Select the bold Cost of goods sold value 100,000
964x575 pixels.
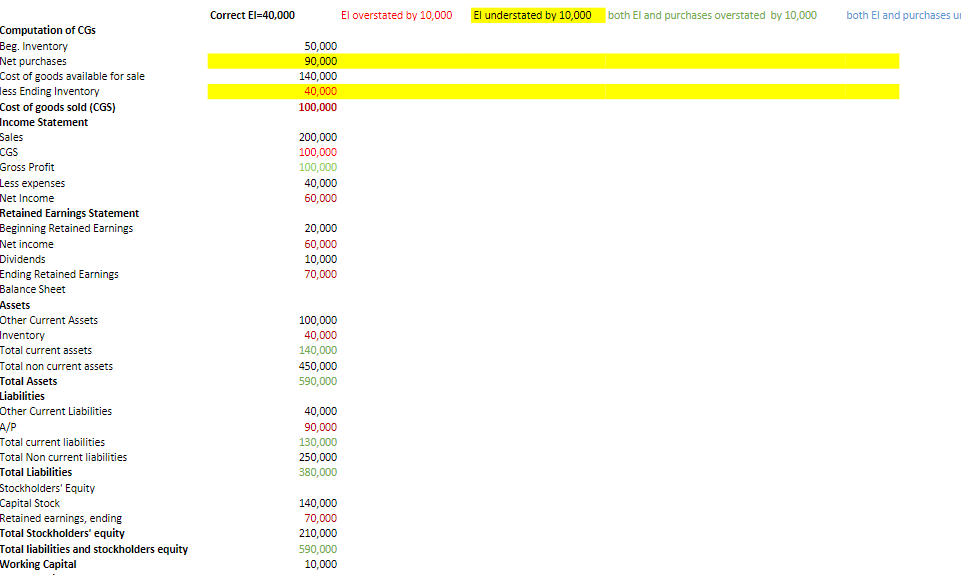318,107
